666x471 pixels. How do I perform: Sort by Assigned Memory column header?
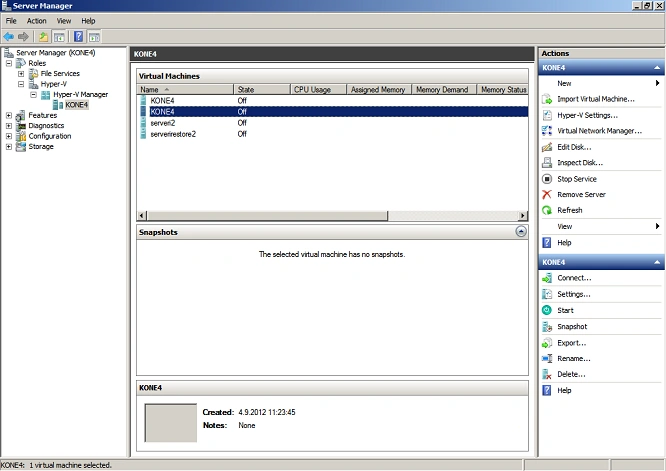click(x=379, y=90)
